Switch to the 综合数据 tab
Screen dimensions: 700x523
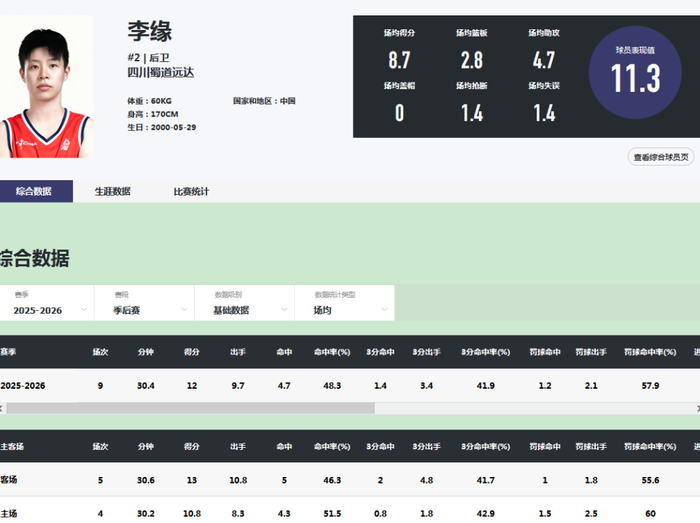35,191
